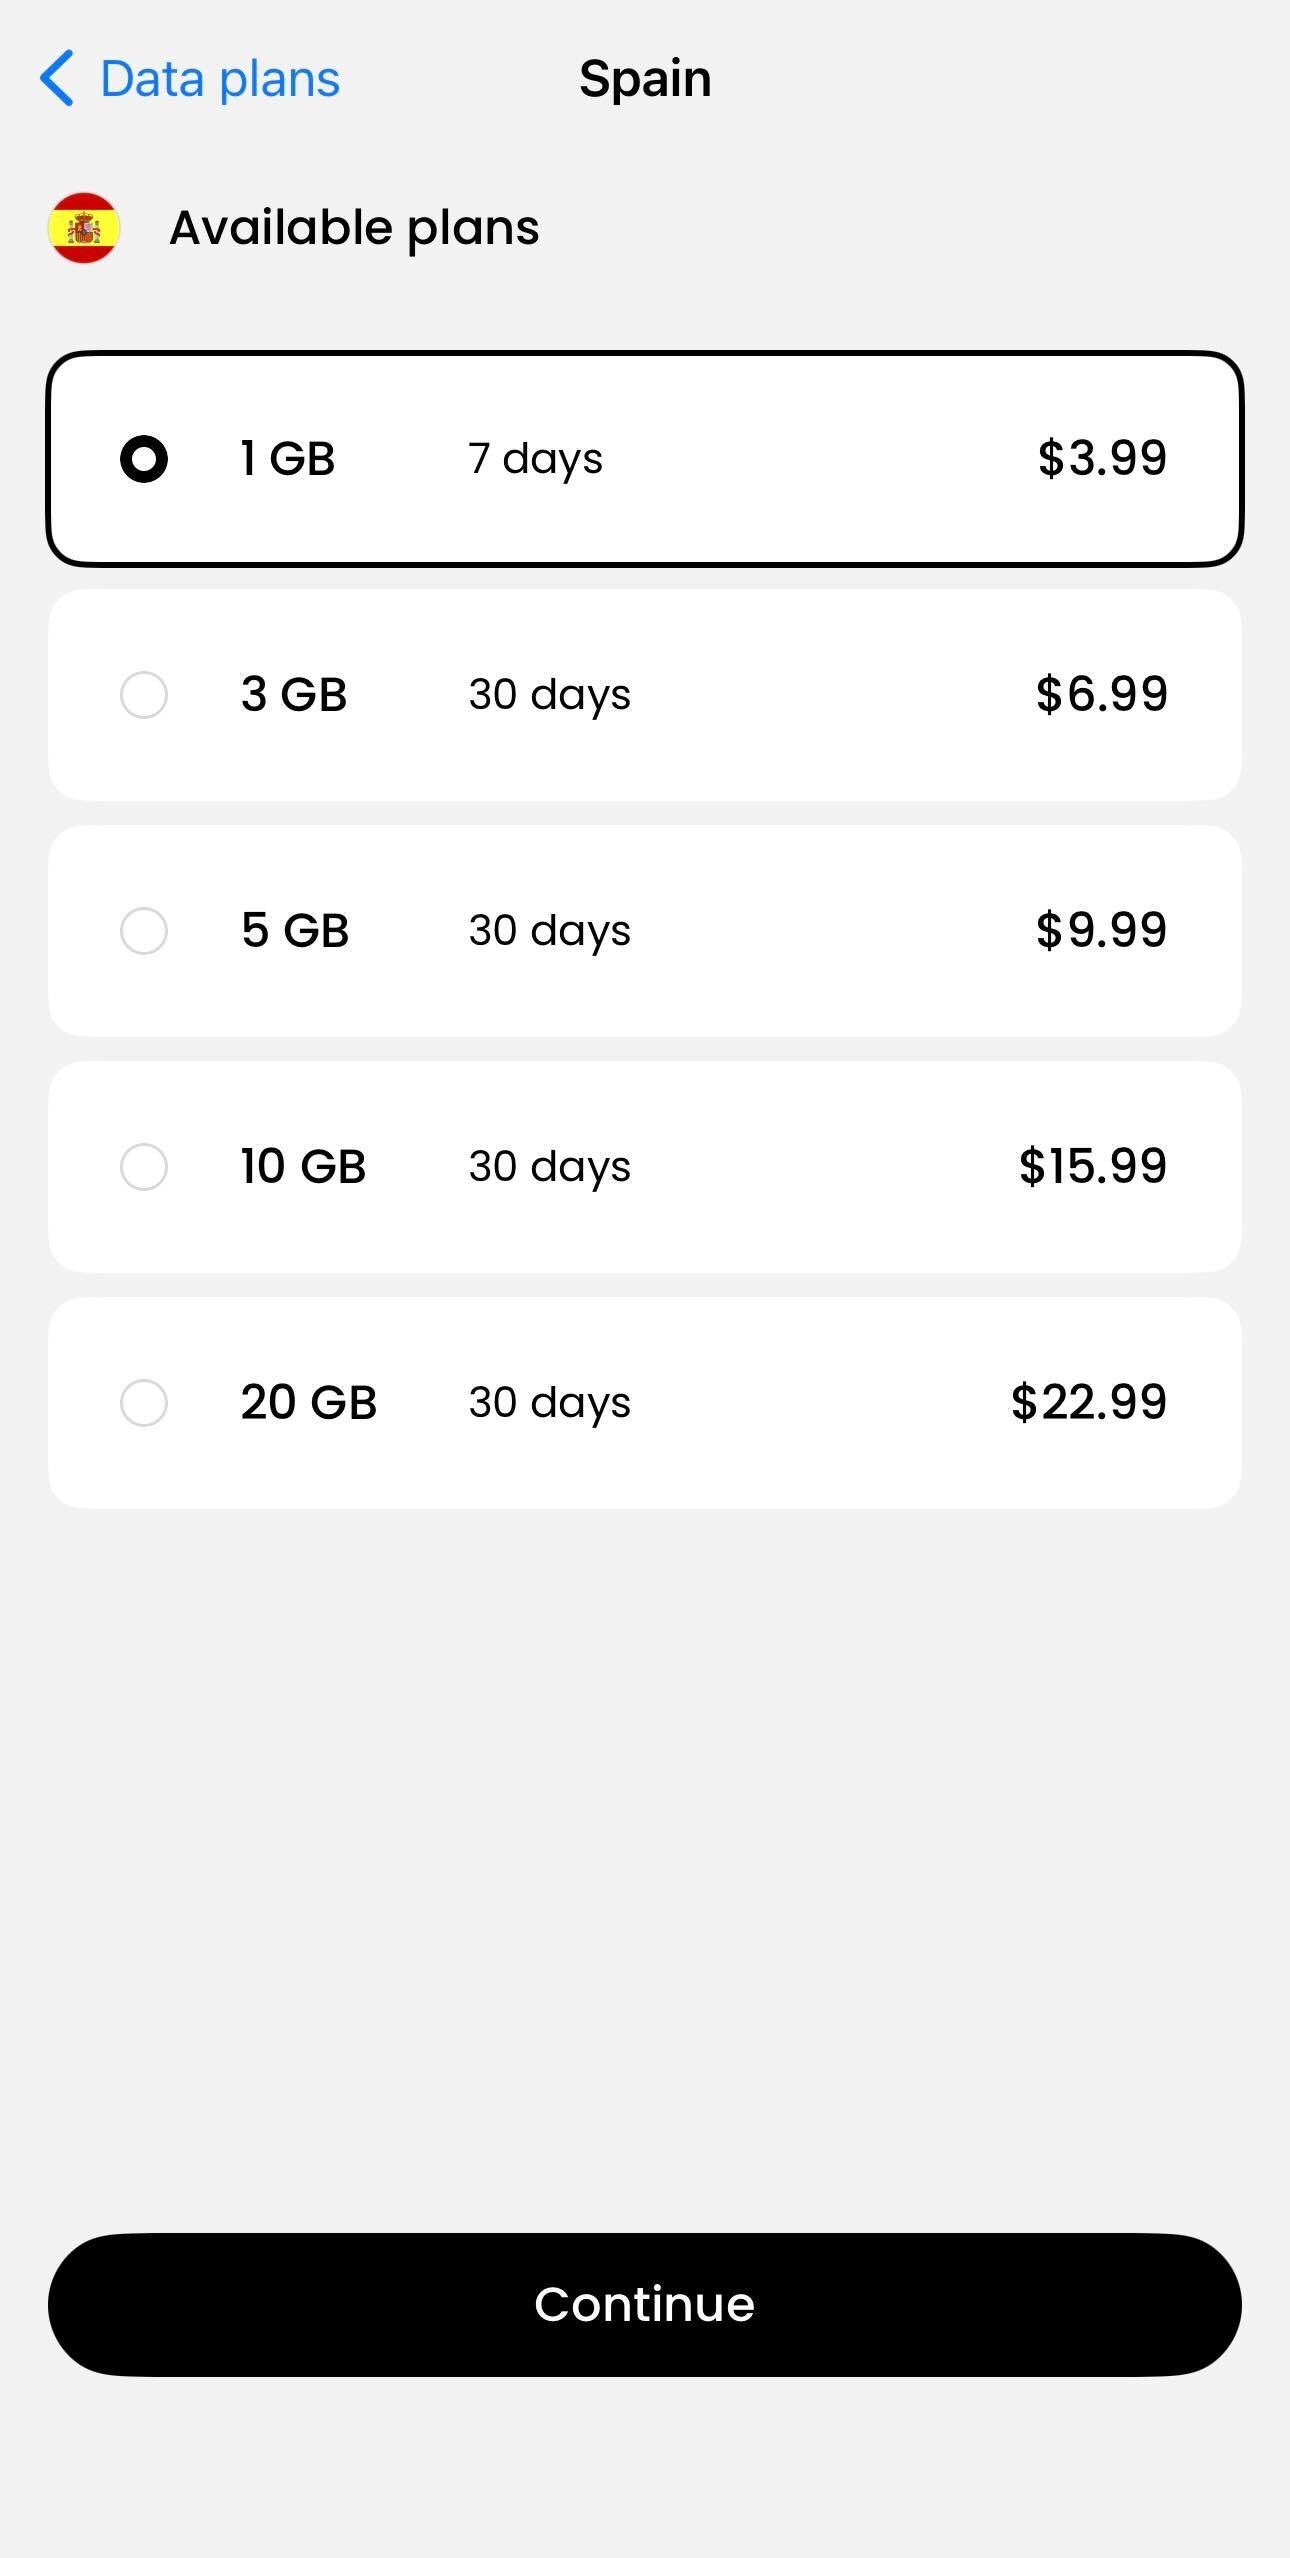Tap the 5 GB plan label
Viewport: 1290px width, 2558px height.
(x=295, y=930)
